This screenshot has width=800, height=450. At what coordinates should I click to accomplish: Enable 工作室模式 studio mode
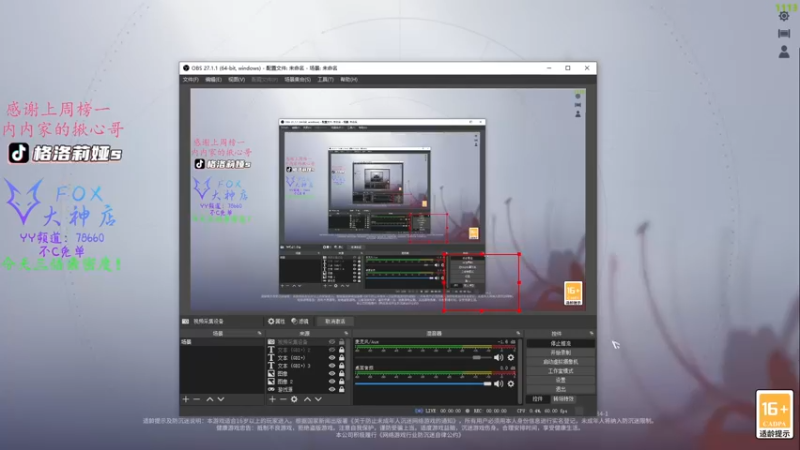(x=561, y=371)
